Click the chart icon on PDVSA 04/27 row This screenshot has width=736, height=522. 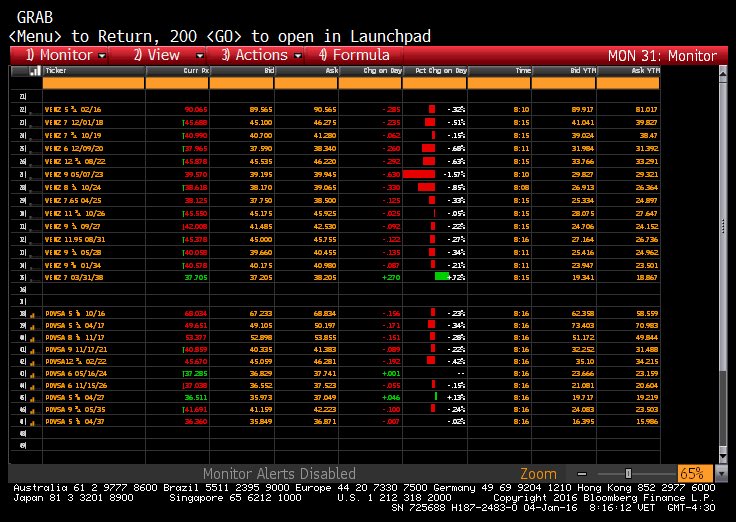(x=33, y=398)
